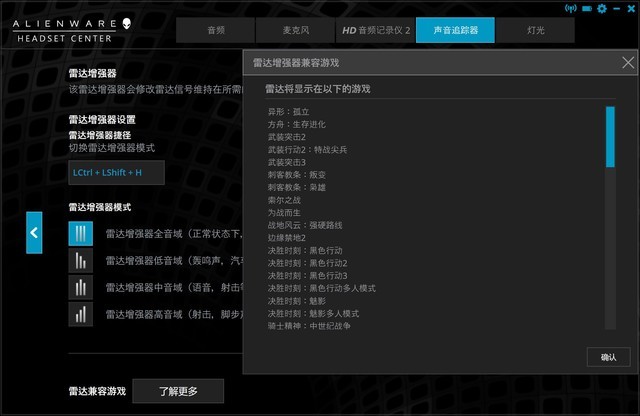The height and width of the screenshot is (416, 640).
Task: Click the game entry 武装突击3
Action: 287,162
